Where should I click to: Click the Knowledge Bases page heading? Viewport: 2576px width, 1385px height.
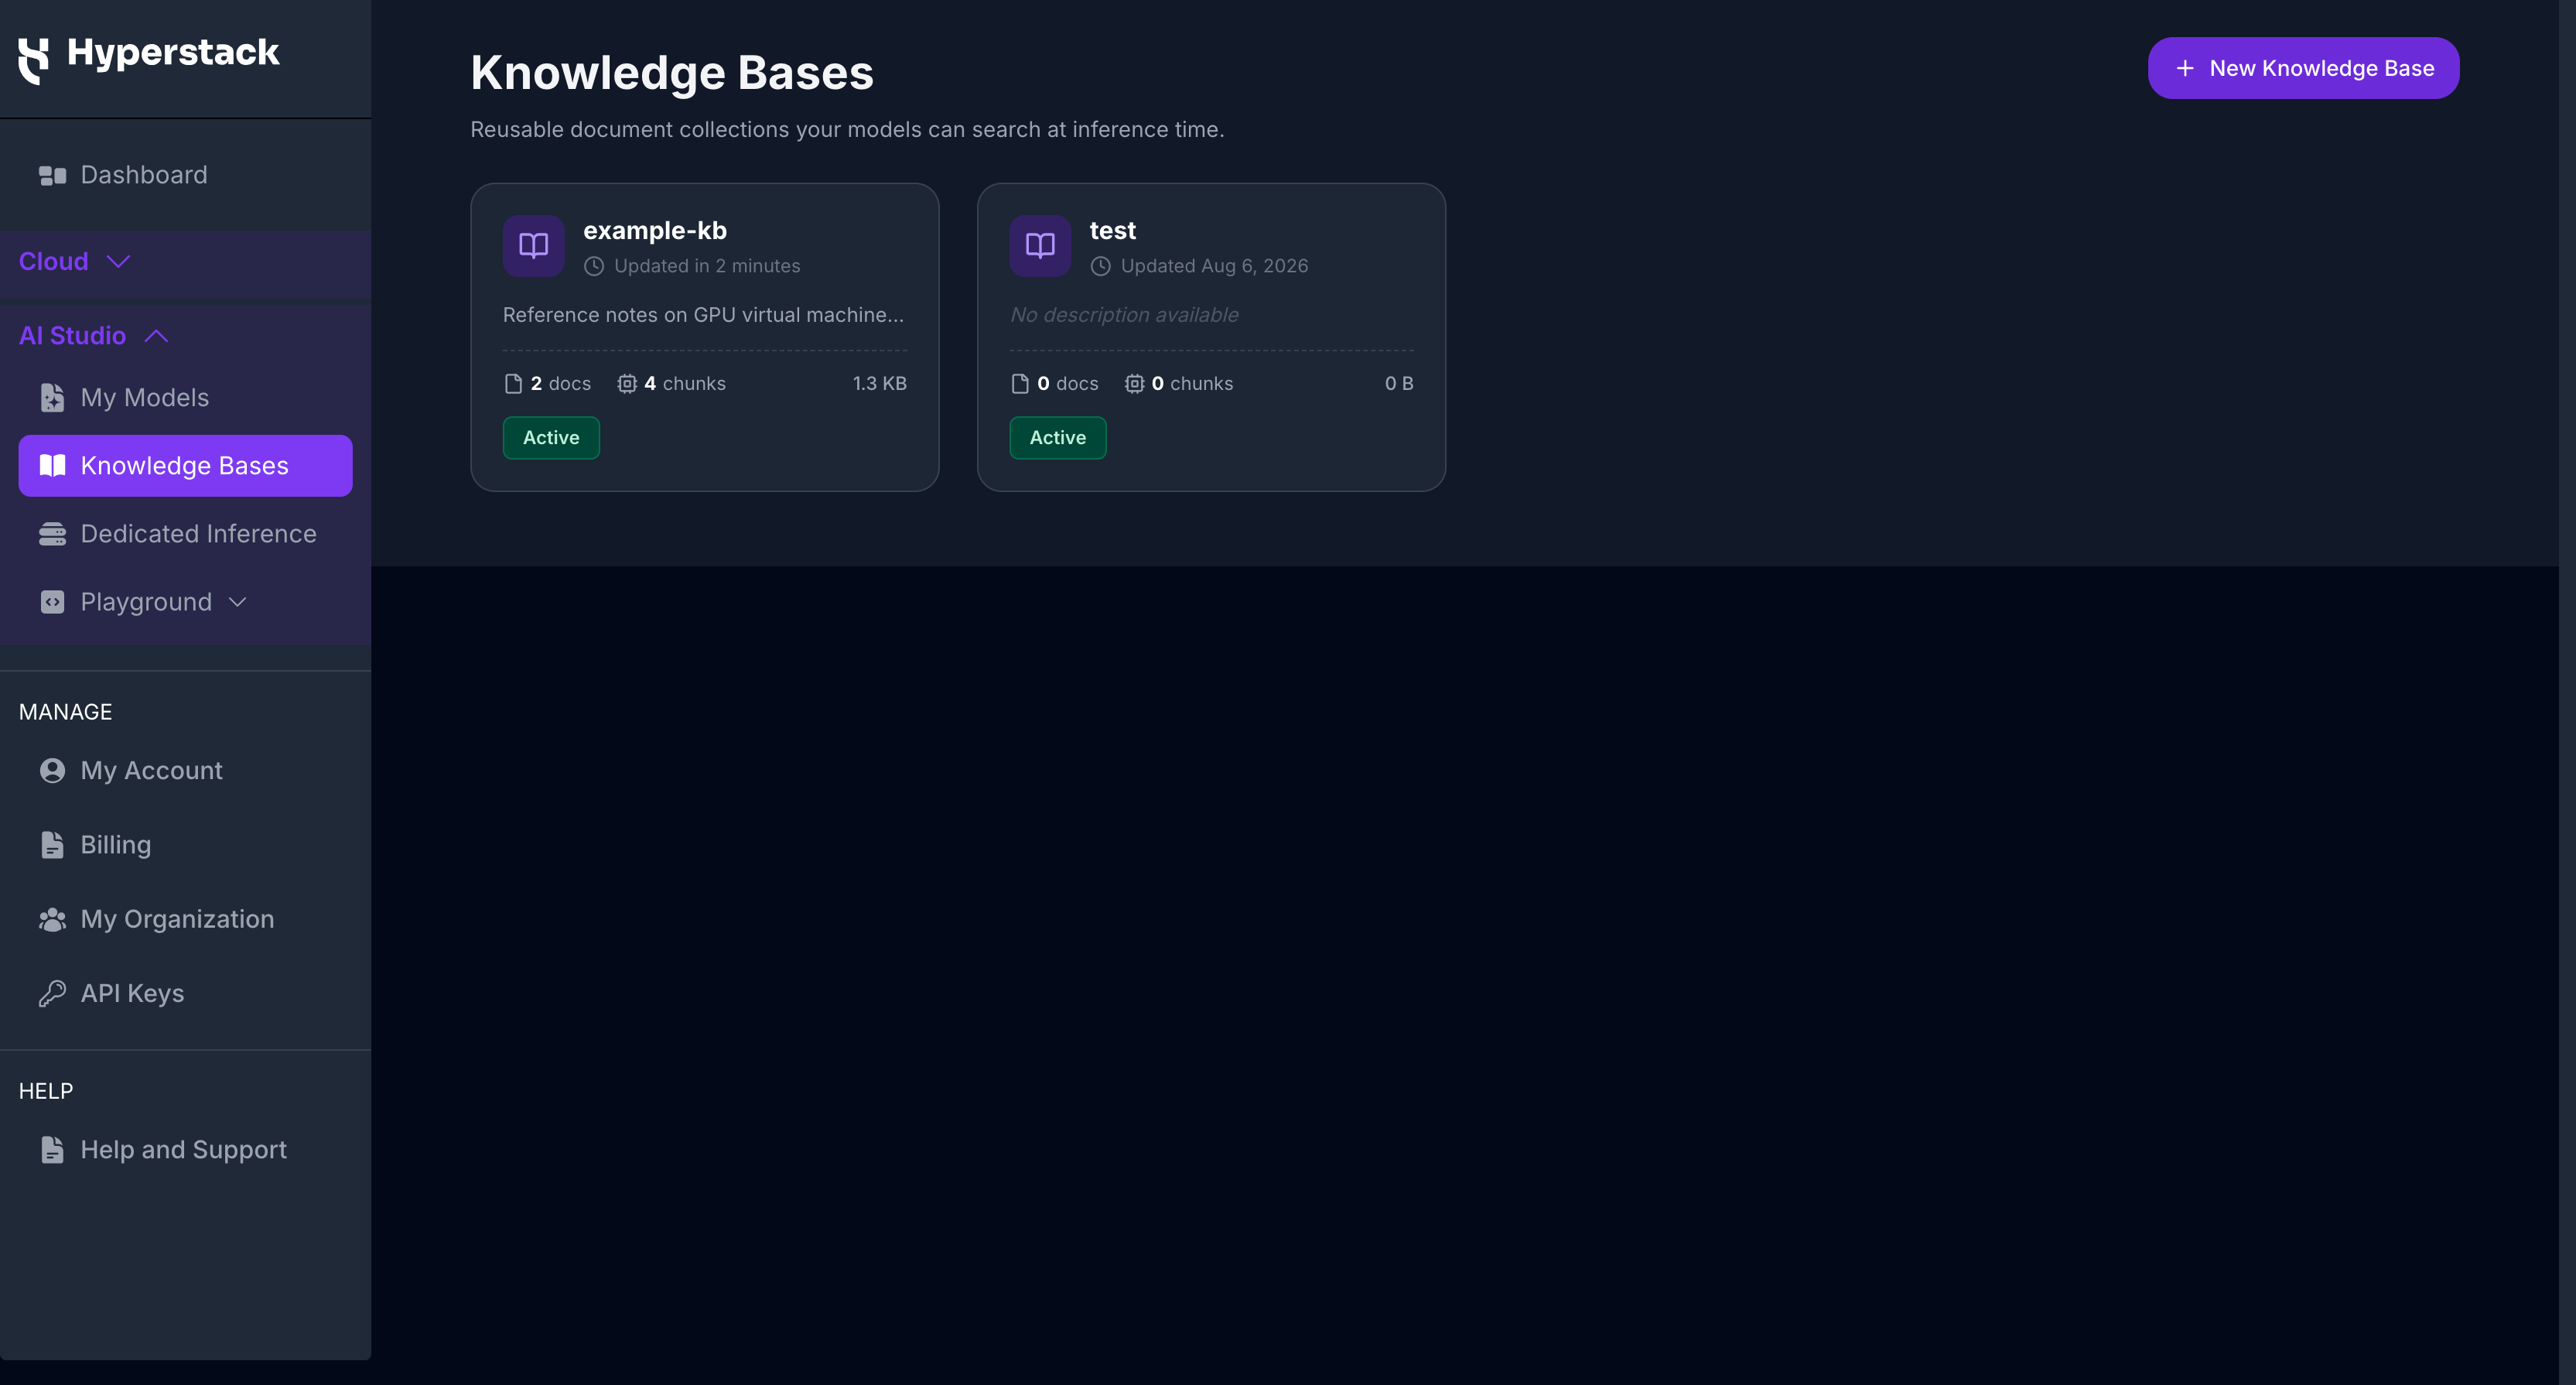672,73
